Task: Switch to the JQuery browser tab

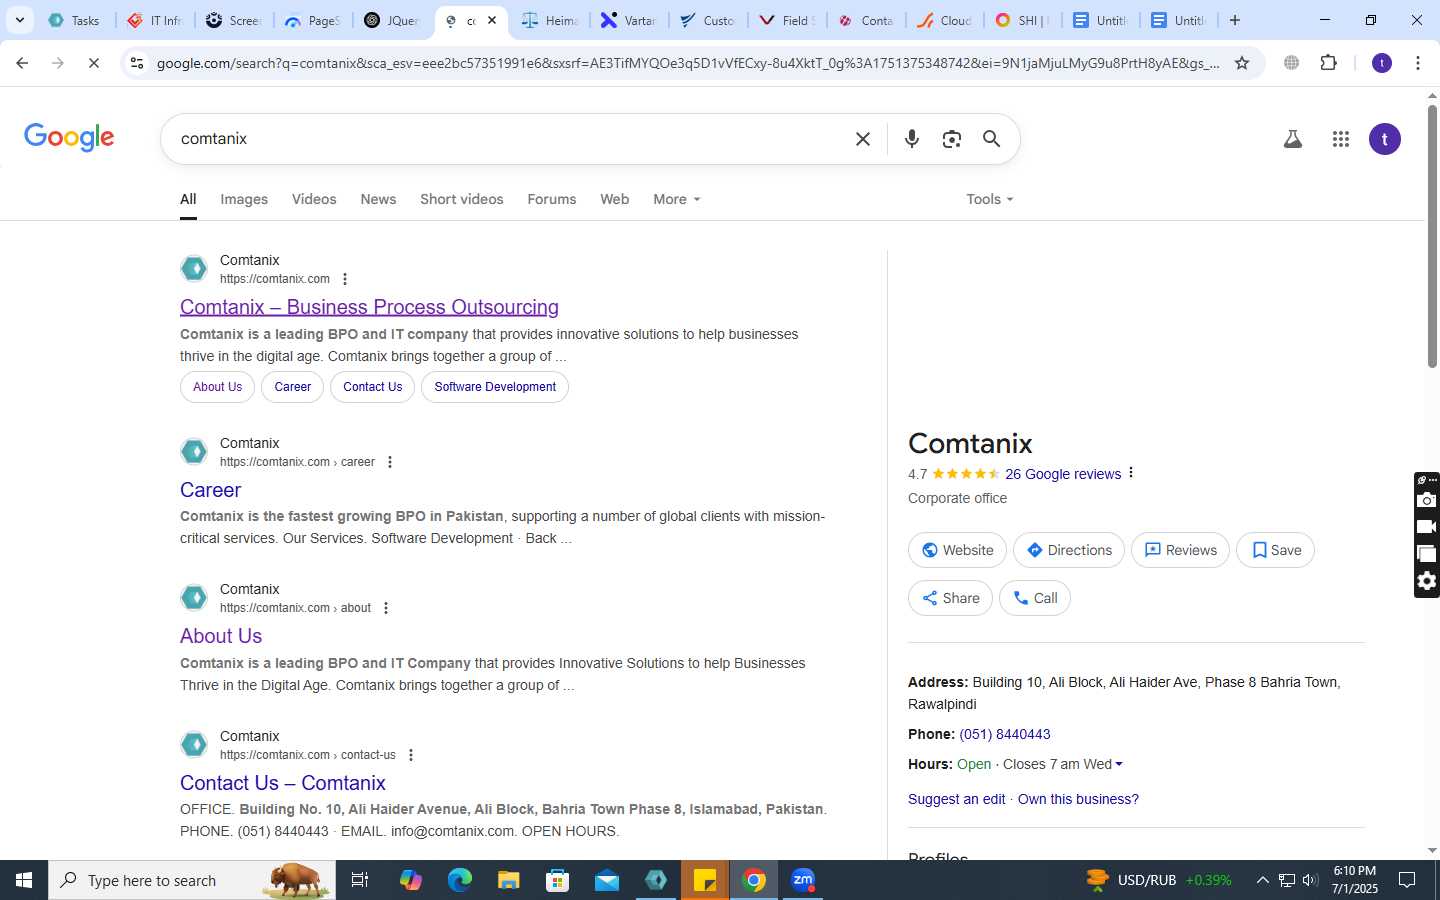Action: 392,20
